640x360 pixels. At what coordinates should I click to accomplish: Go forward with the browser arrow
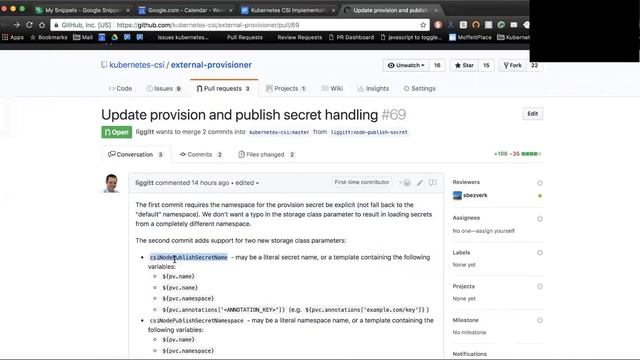click(x=16, y=25)
